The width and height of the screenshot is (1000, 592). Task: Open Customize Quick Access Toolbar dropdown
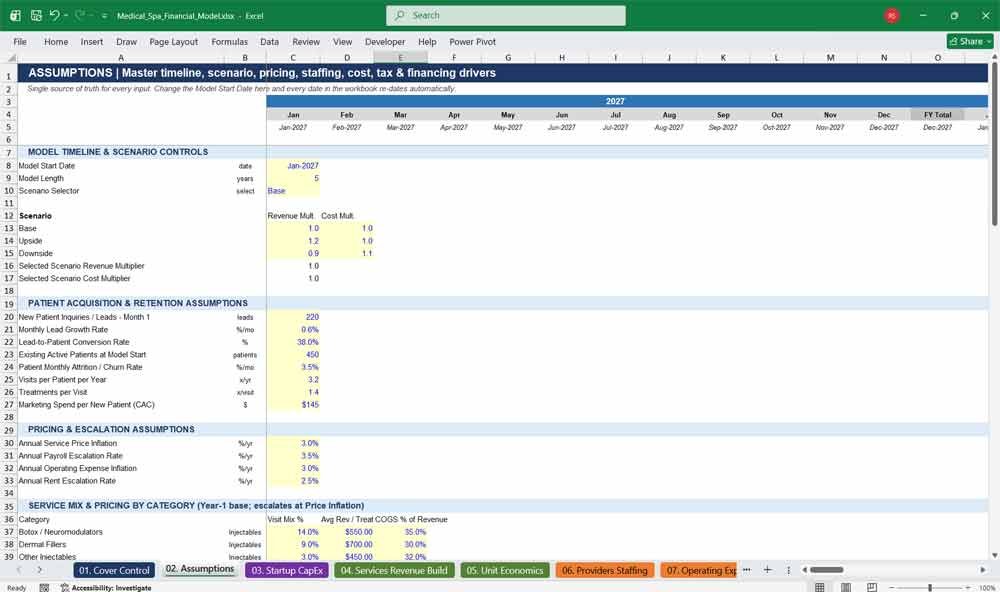pyautogui.click(x=104, y=16)
